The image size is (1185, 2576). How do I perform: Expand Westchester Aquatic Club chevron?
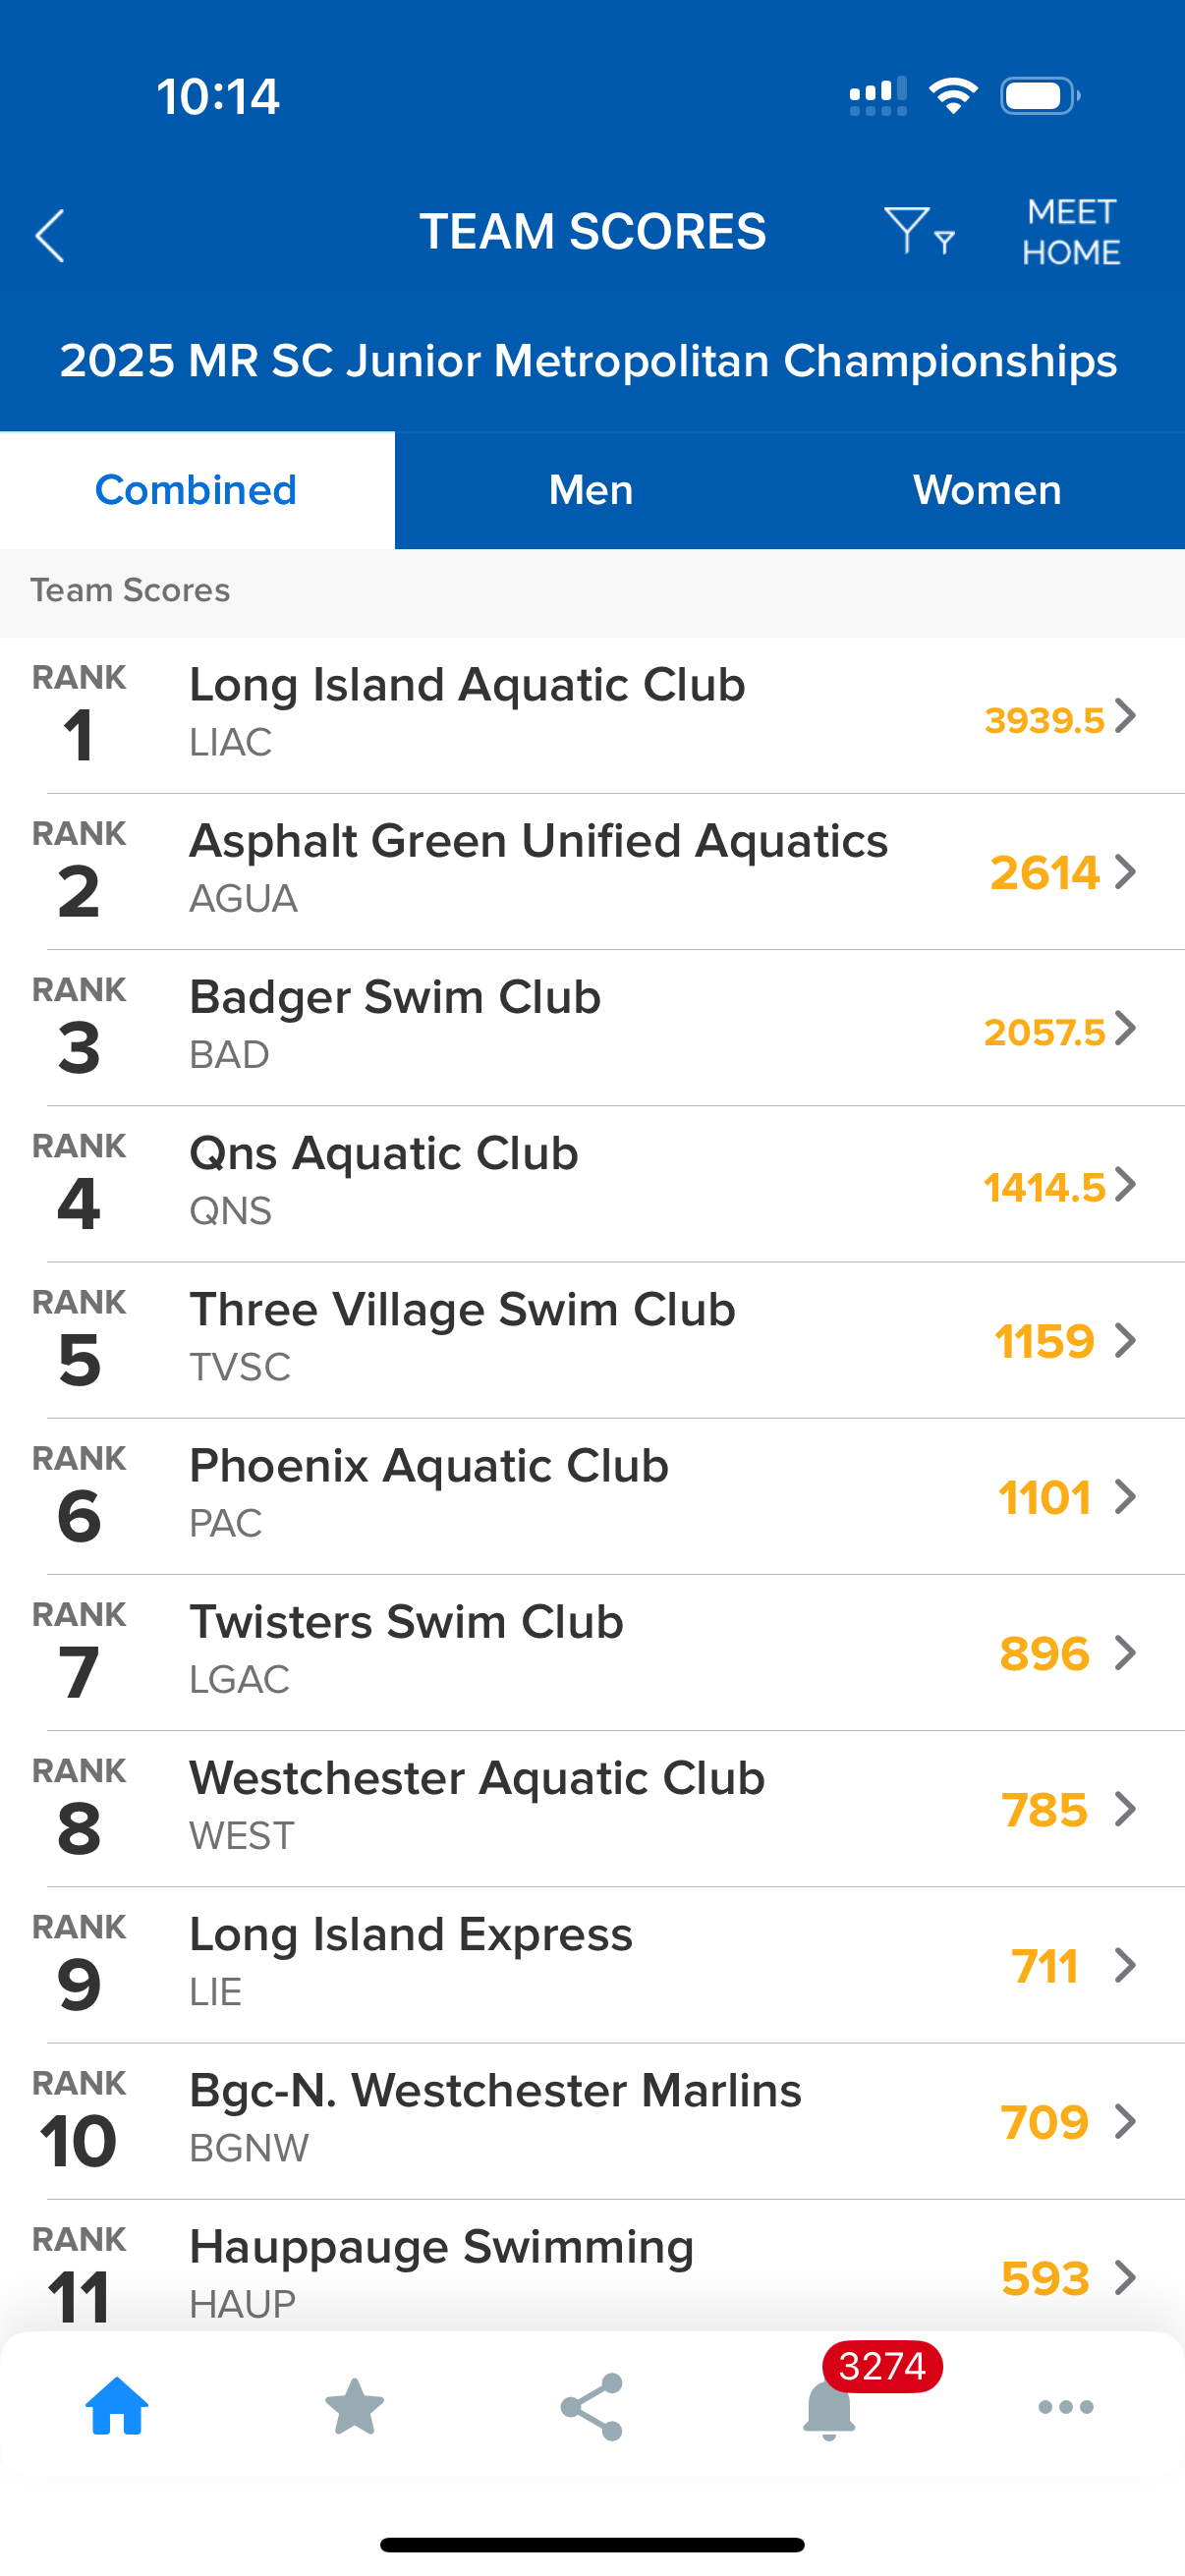1126,1809
